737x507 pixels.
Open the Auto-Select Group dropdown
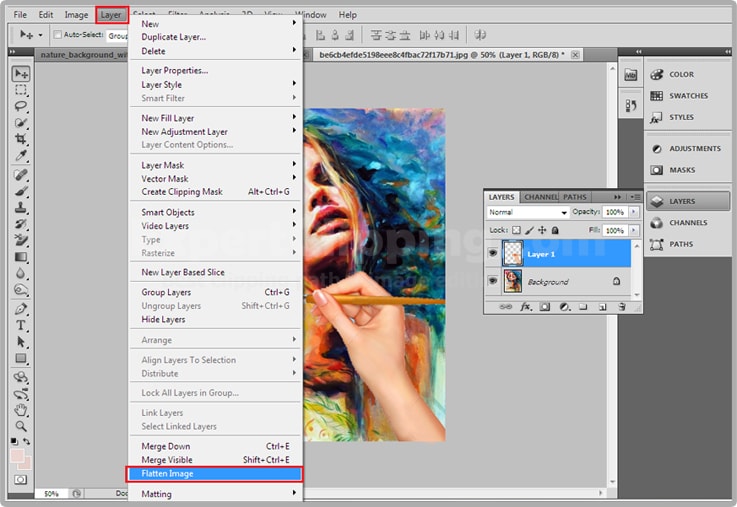point(118,36)
